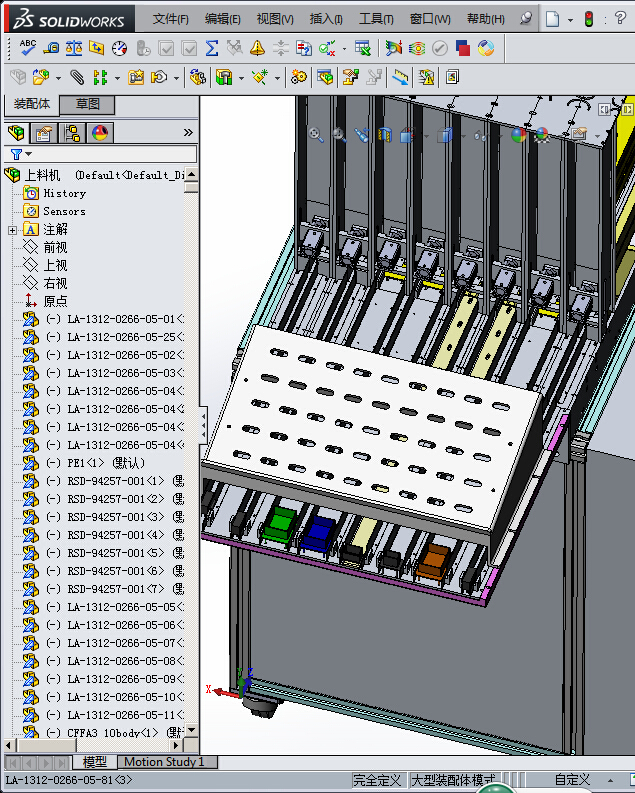Open Reference Geometry dropdown arrow
Viewport: 635px width, 793px height.
click(x=277, y=78)
